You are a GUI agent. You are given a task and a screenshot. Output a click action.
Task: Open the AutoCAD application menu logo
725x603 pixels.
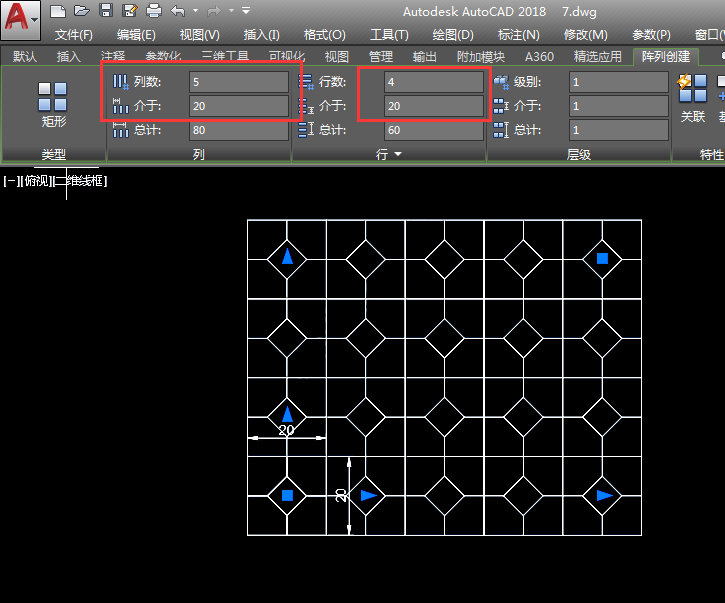click(x=20, y=20)
